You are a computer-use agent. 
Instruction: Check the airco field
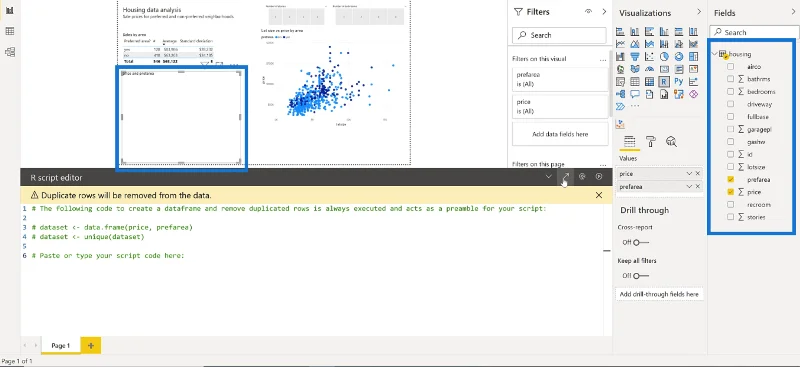coord(731,66)
